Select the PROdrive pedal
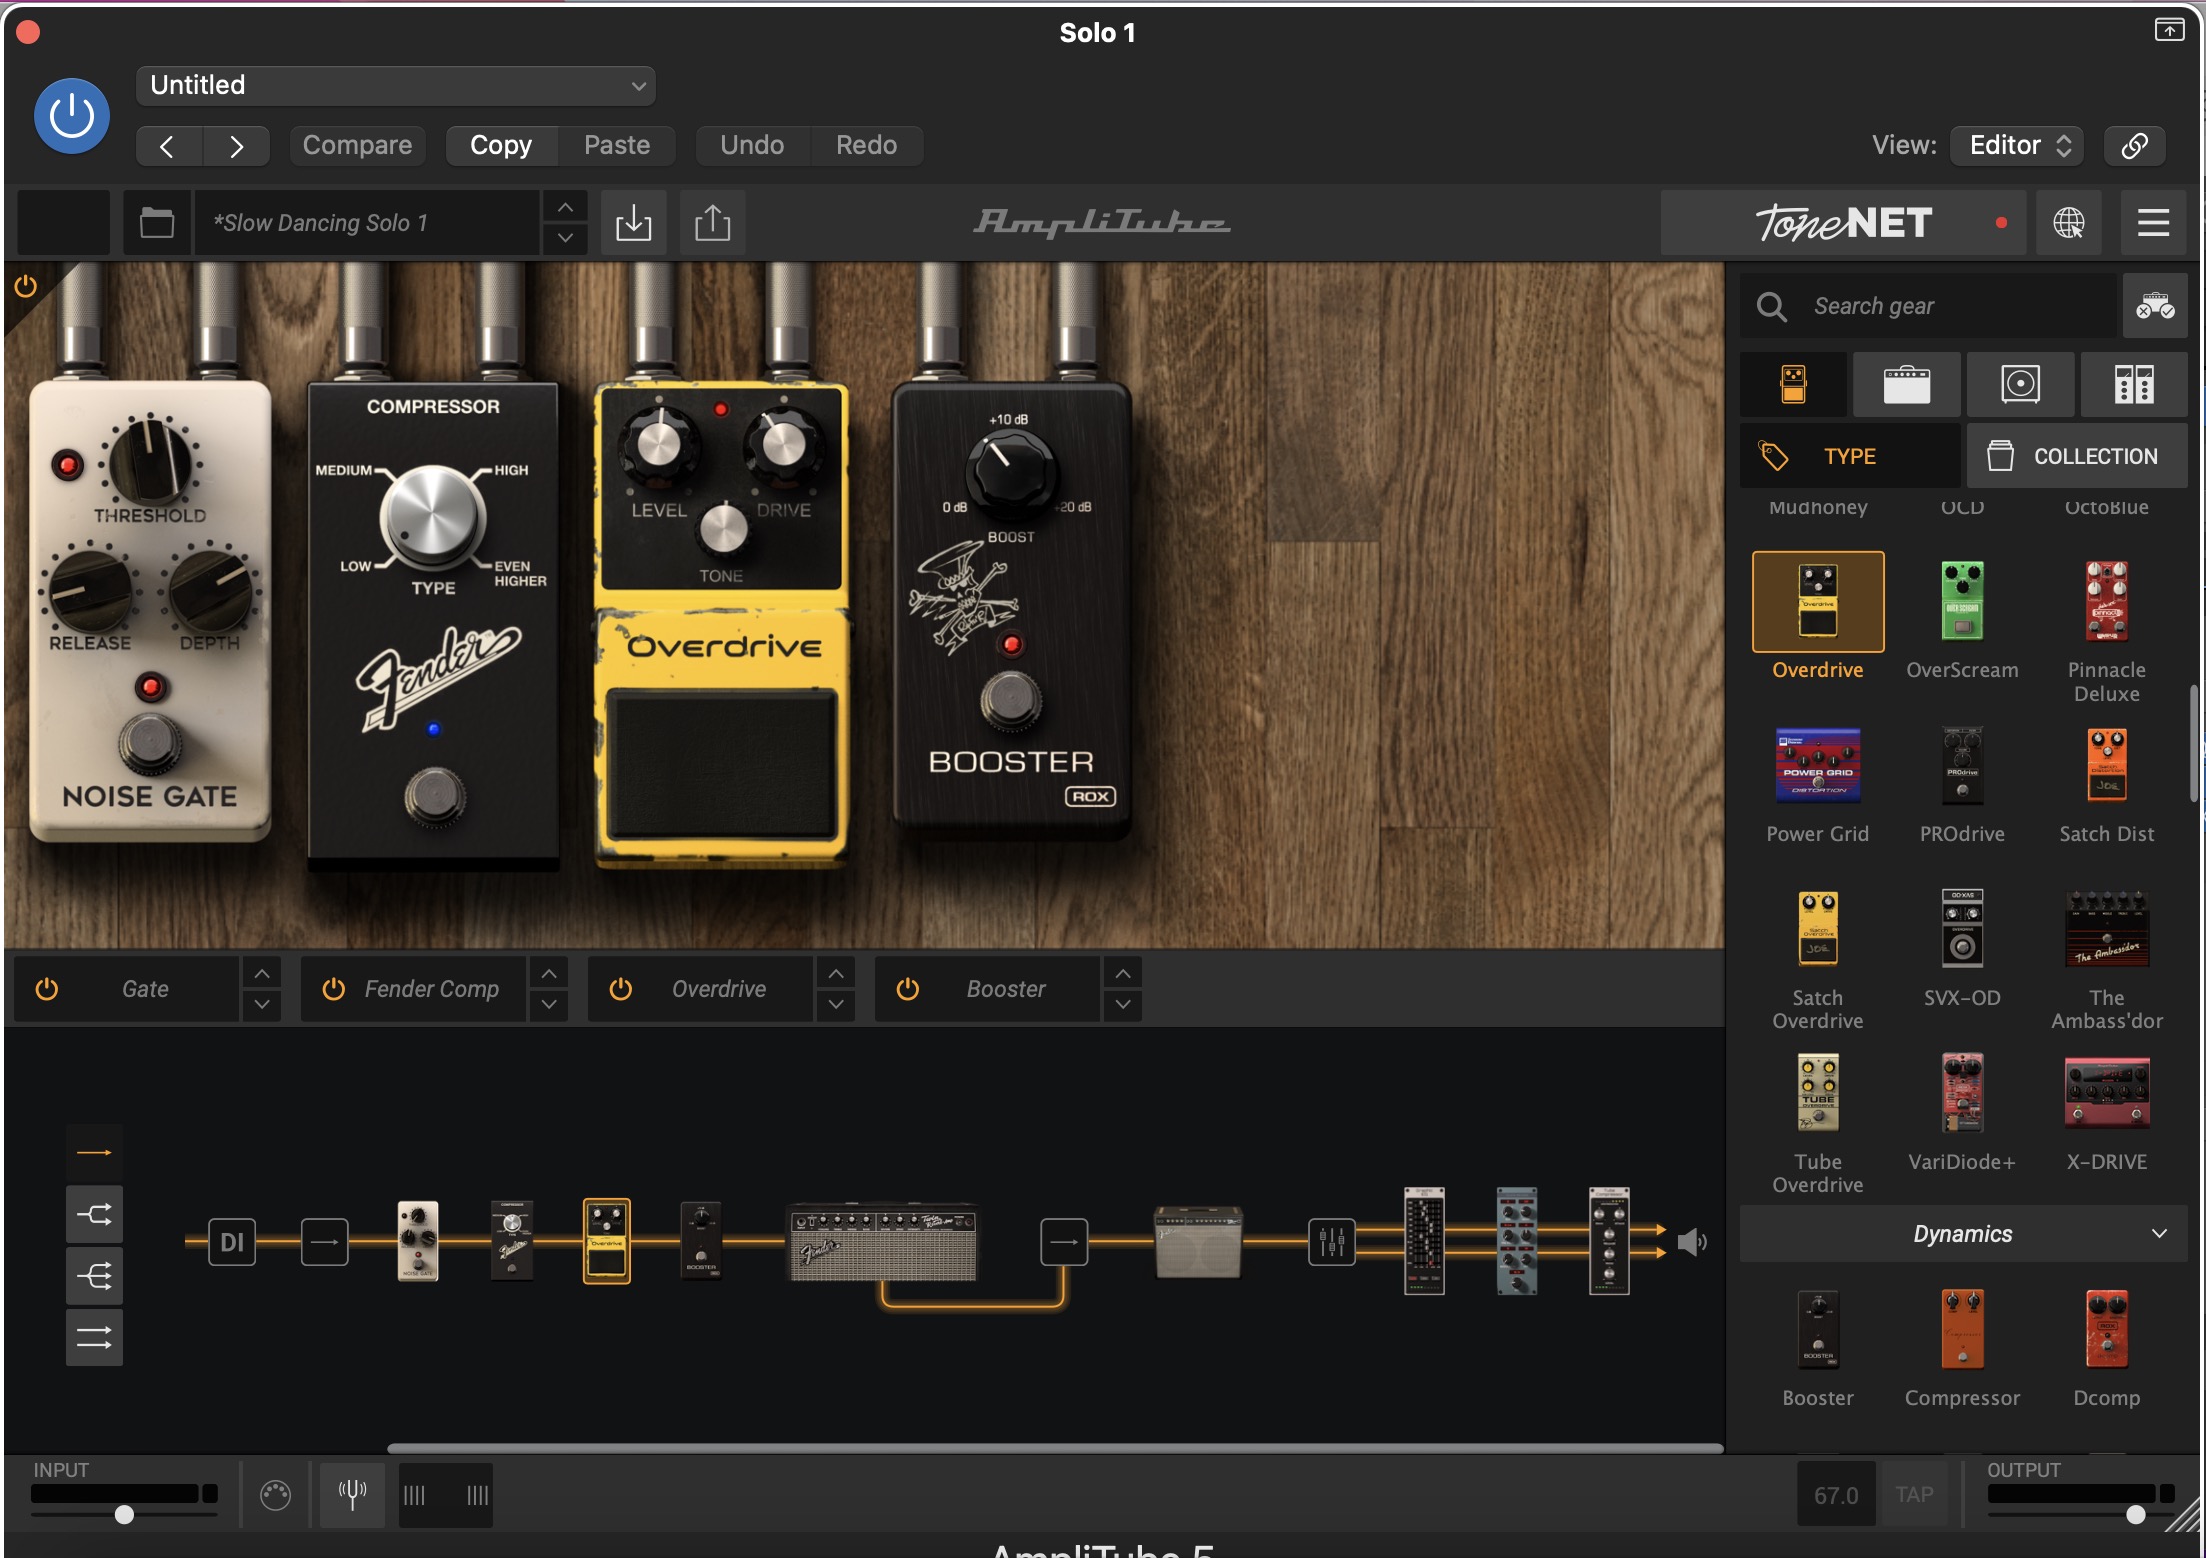Viewport: 2206px width, 1558px height. (x=1962, y=766)
